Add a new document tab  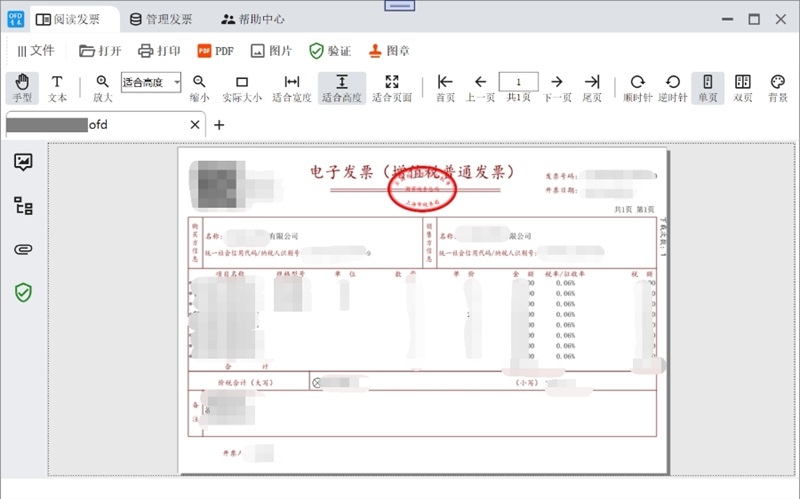pyautogui.click(x=219, y=124)
